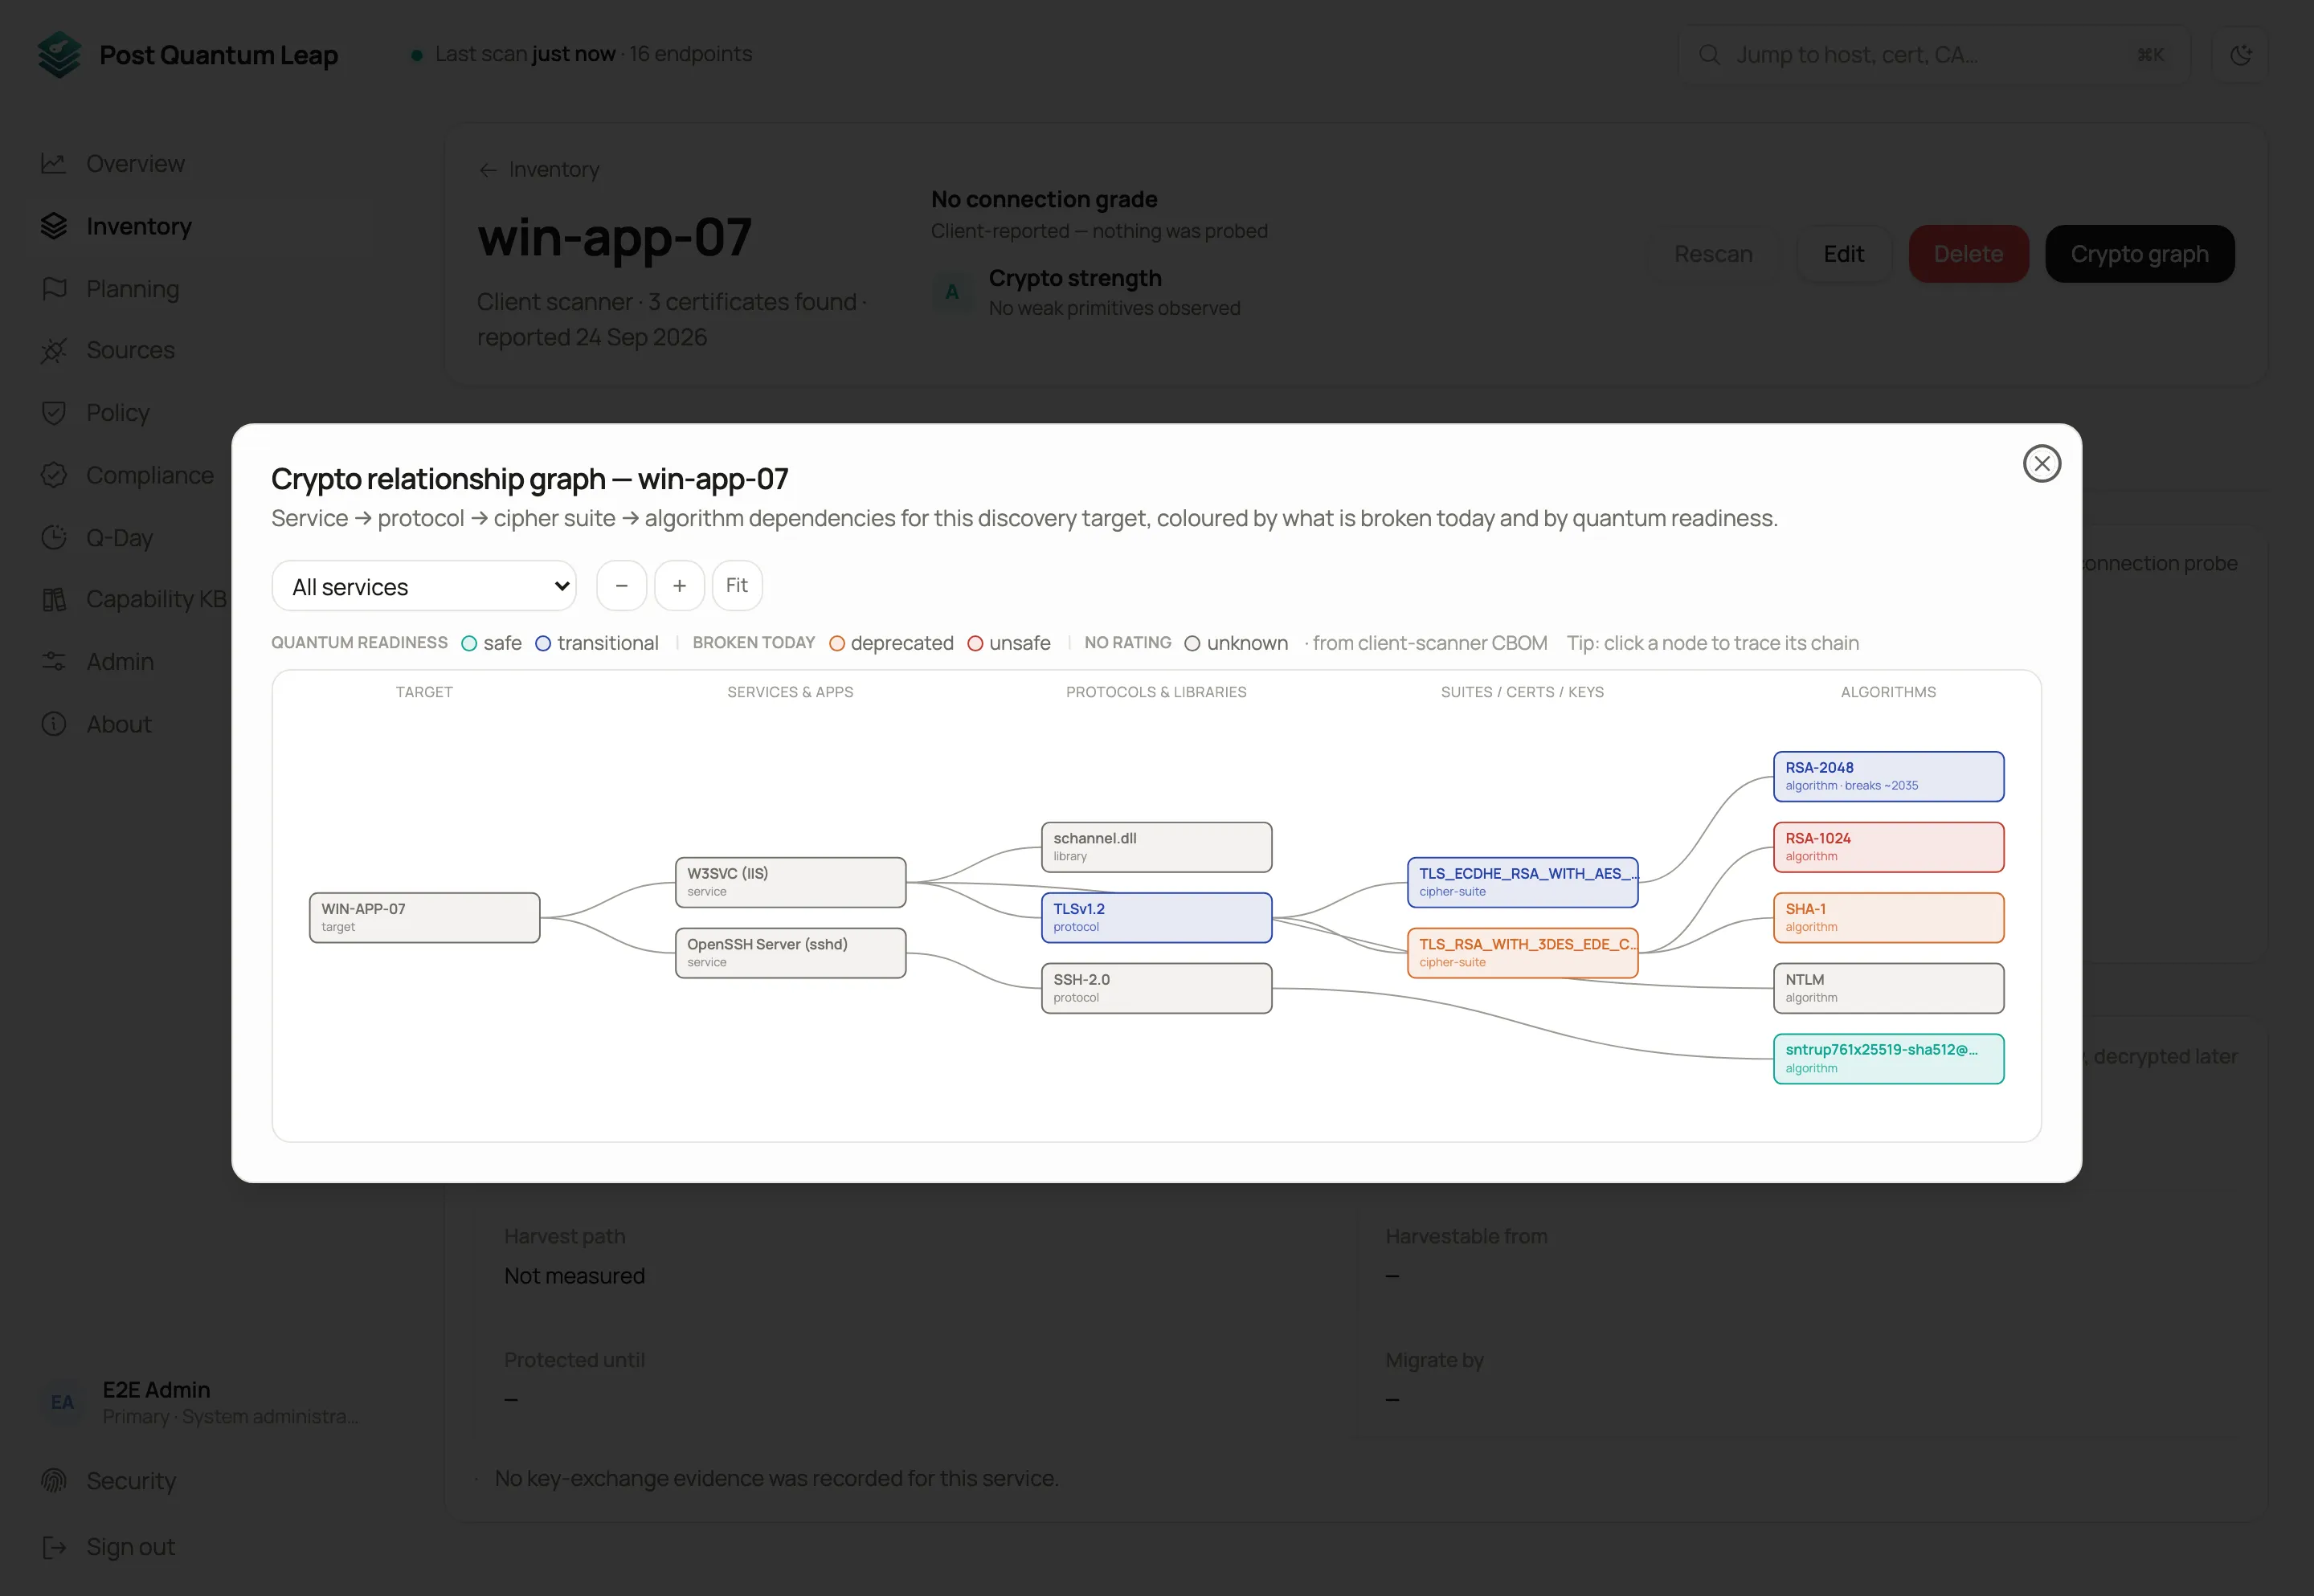
Task: Click the Planning flag icon
Action: point(54,288)
